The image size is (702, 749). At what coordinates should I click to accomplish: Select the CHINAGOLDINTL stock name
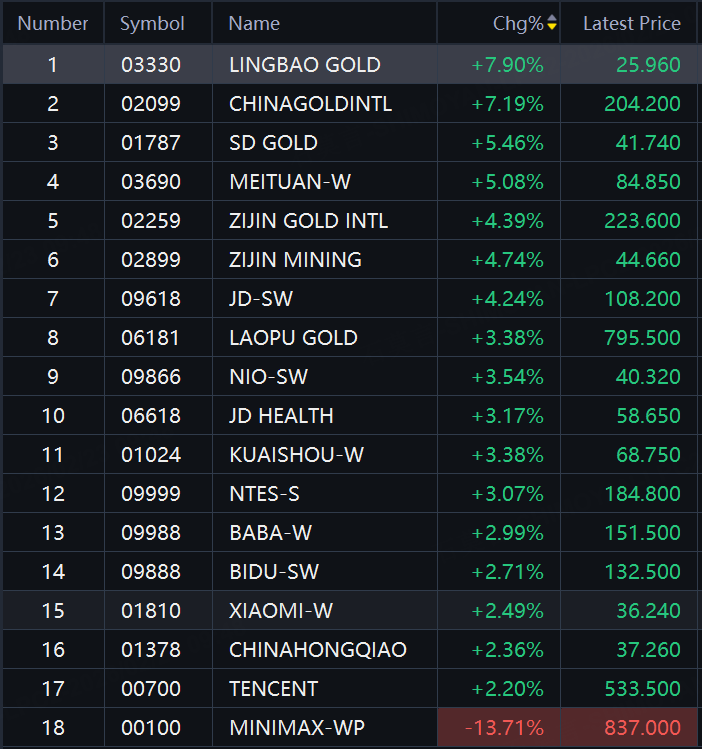310,104
